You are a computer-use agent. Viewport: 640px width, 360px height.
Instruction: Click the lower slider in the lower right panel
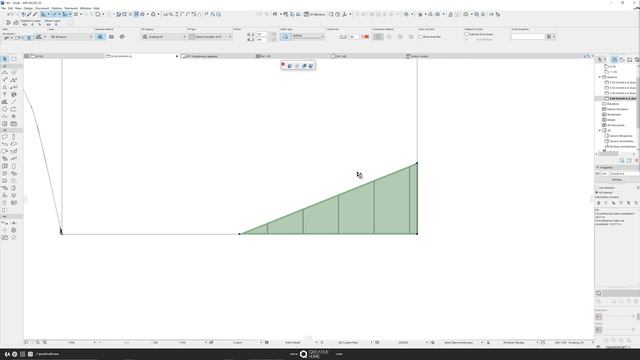[620, 329]
